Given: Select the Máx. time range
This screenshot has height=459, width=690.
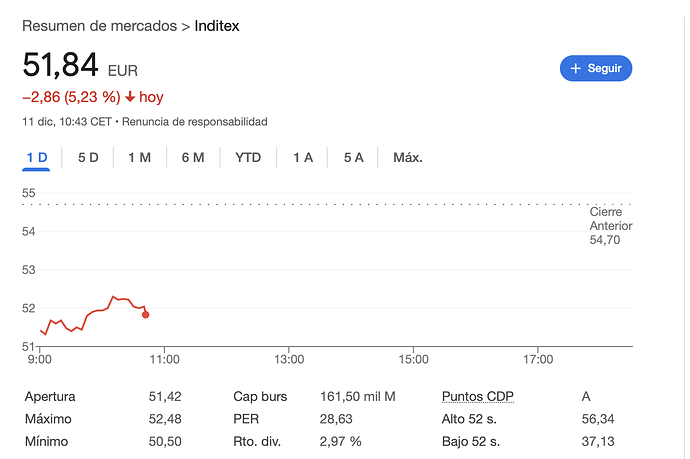Looking at the screenshot, I should (408, 158).
